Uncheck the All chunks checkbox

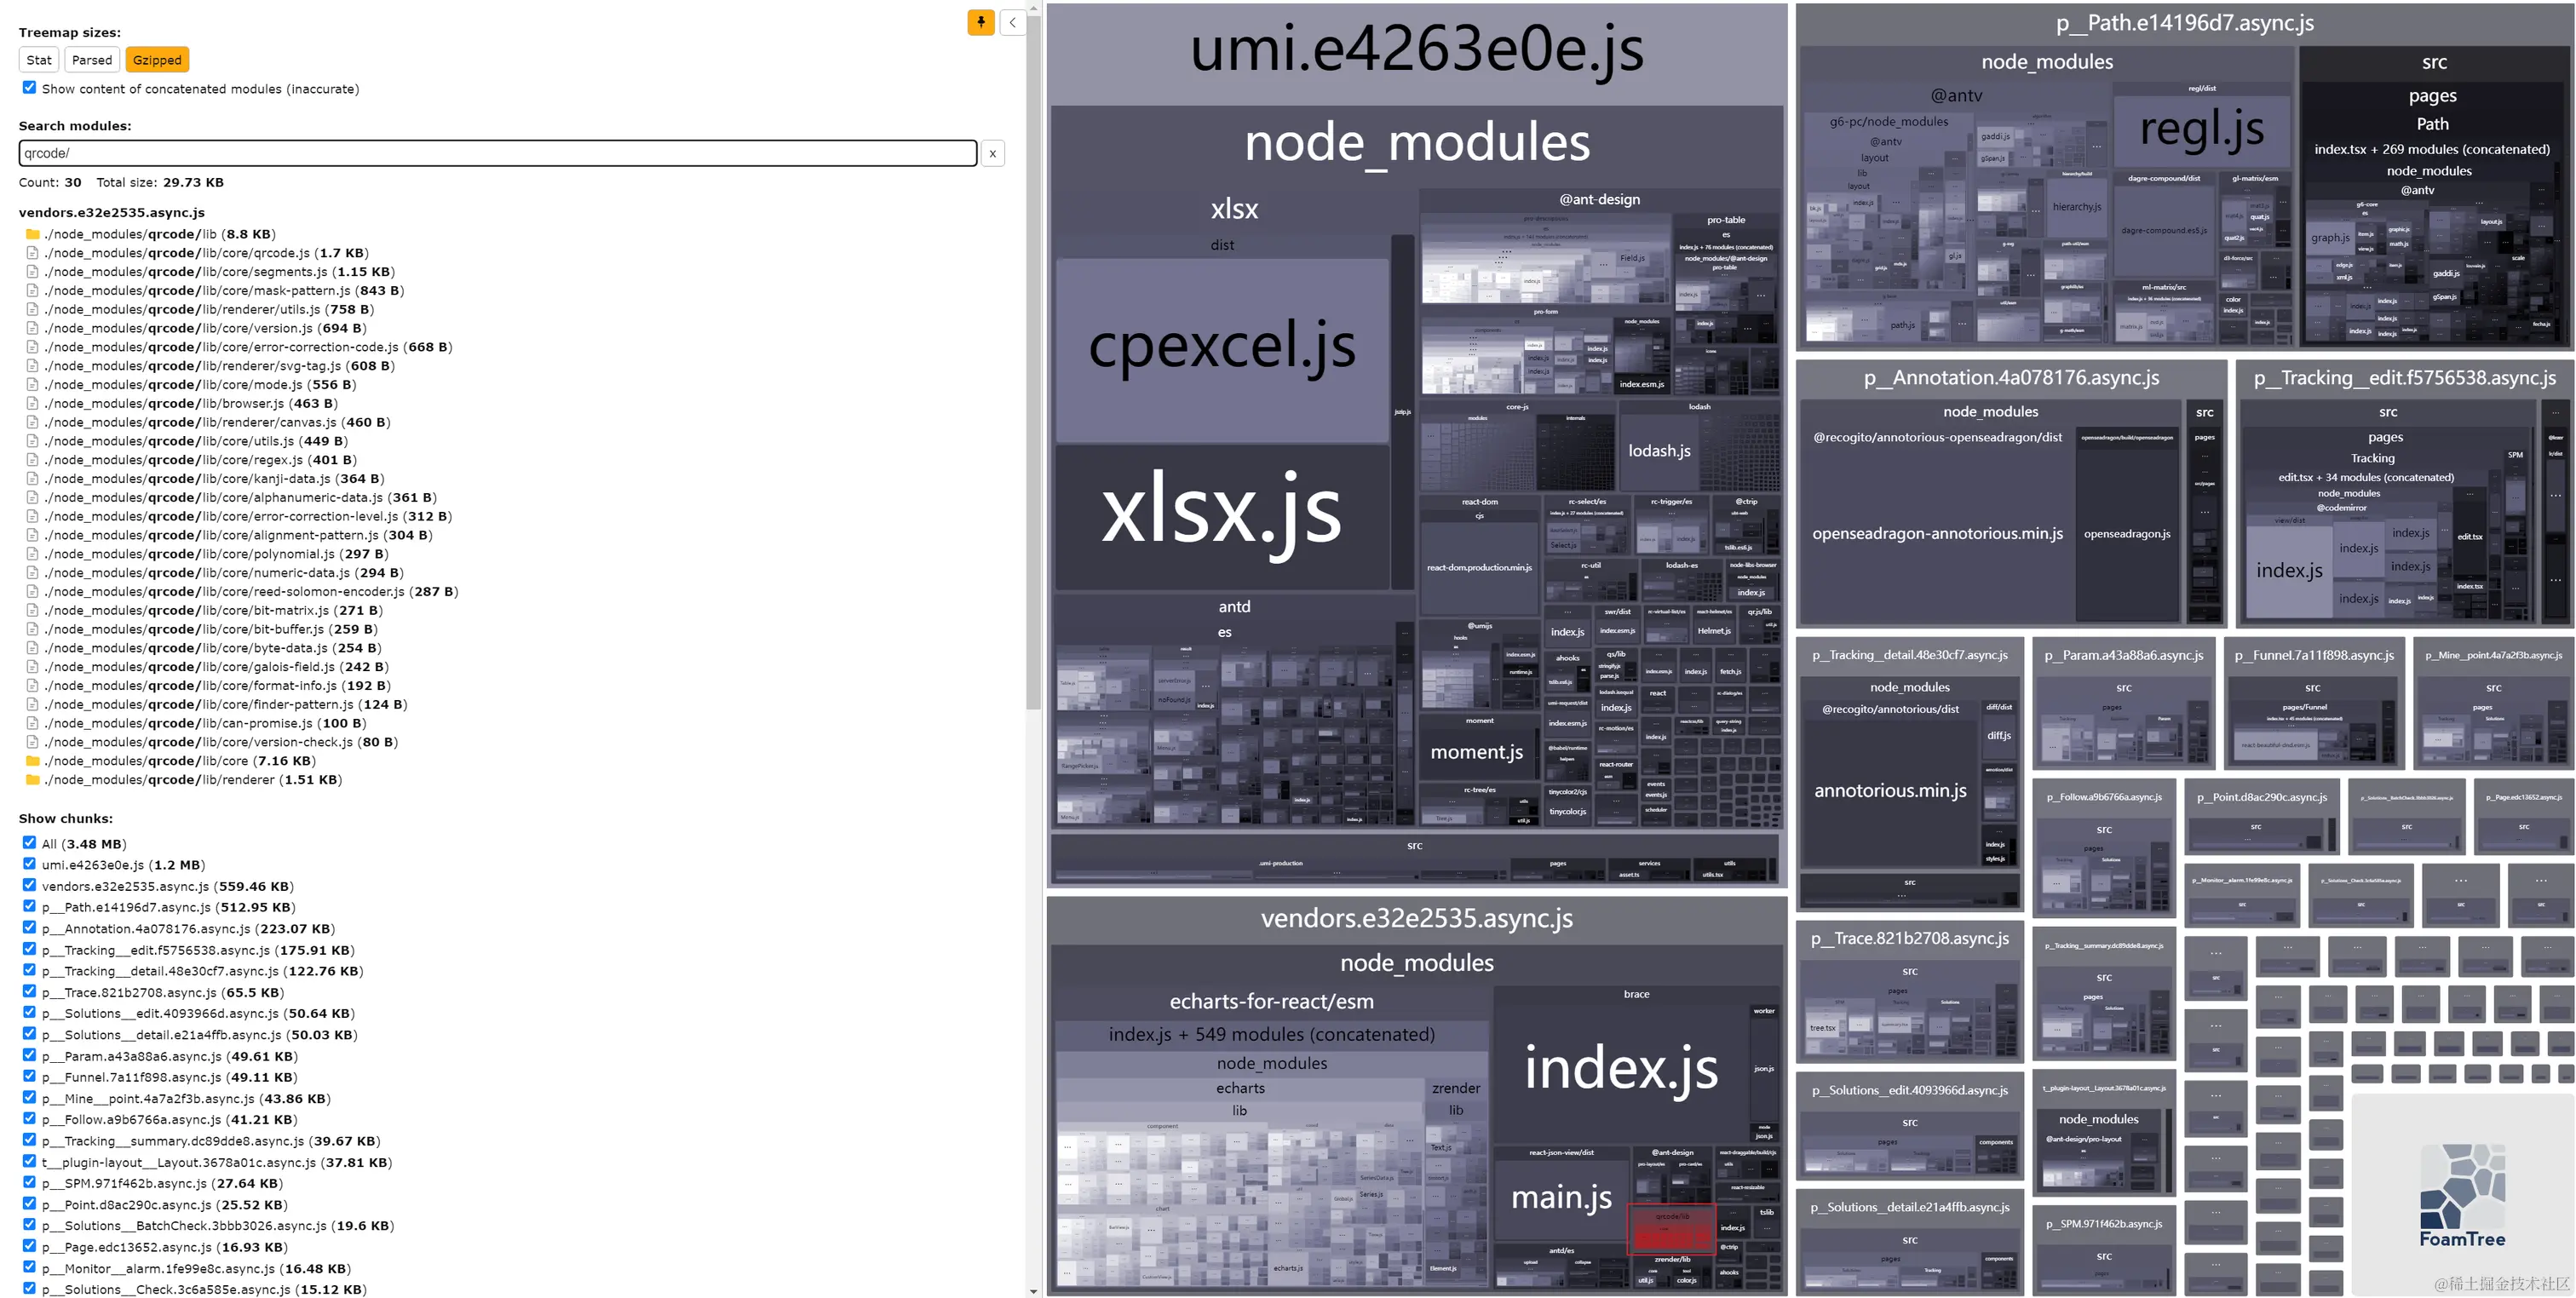pos(29,843)
